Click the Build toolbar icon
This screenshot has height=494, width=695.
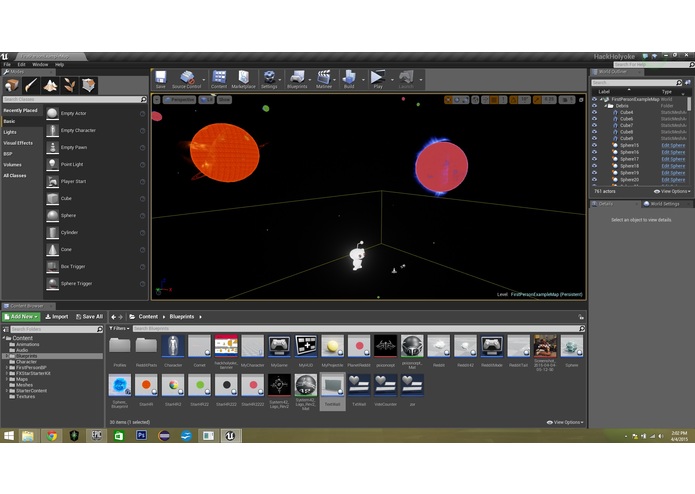pyautogui.click(x=349, y=78)
